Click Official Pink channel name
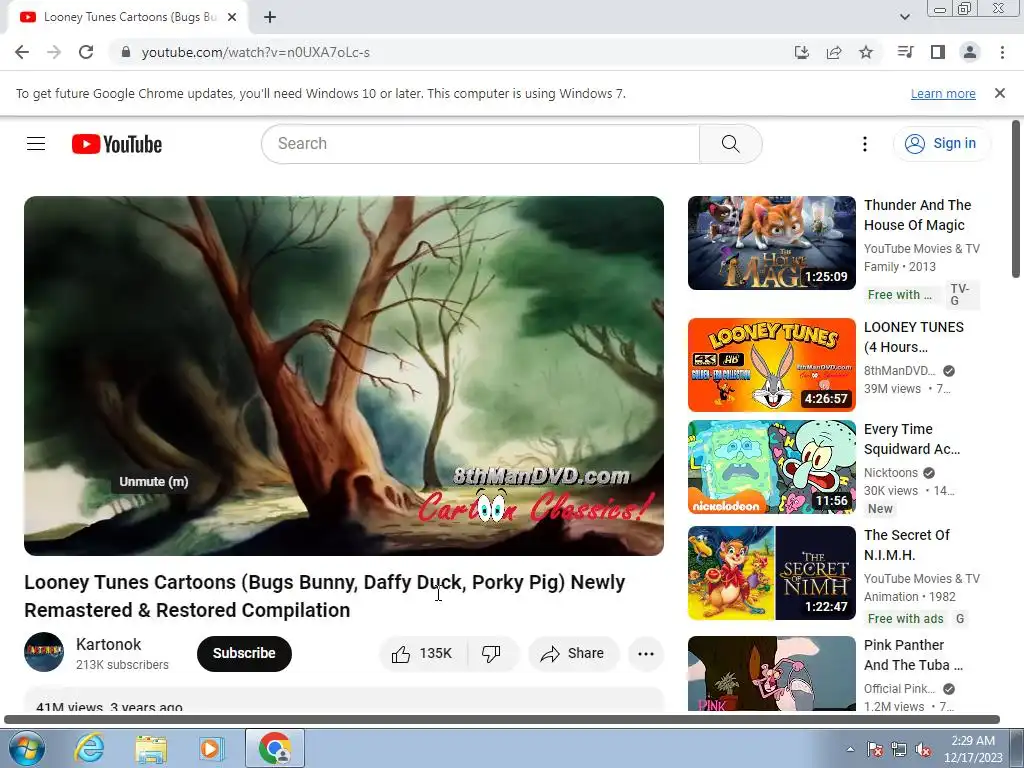The height and width of the screenshot is (768, 1024). tap(899, 689)
